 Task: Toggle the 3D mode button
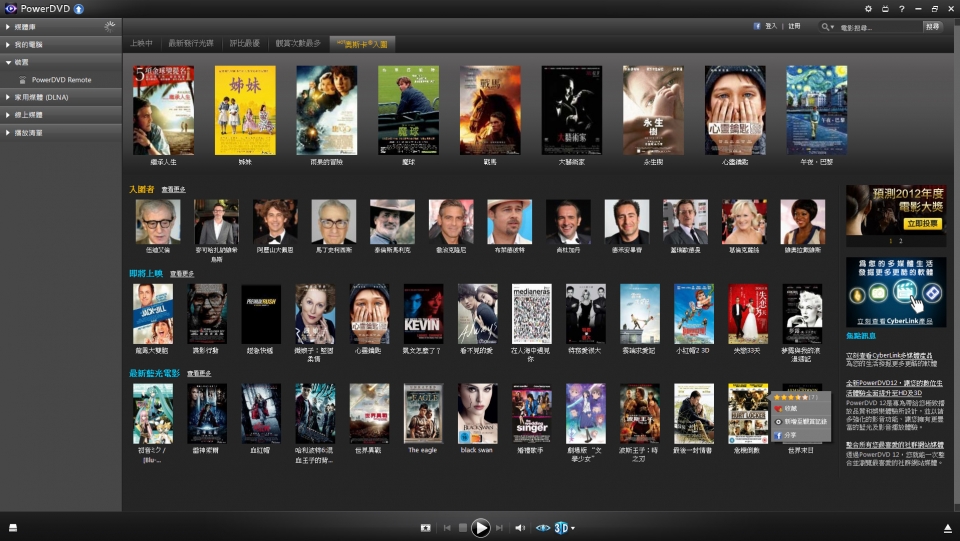click(561, 528)
